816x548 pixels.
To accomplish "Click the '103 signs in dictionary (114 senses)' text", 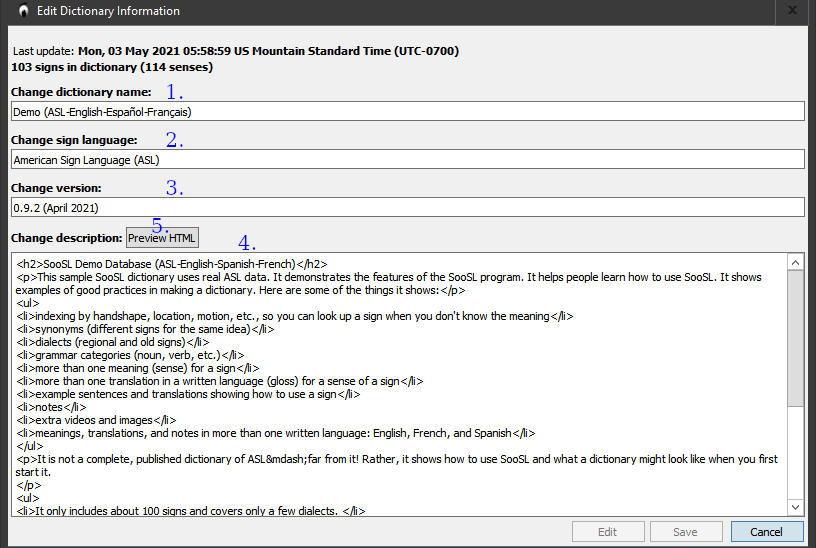I will [112, 67].
